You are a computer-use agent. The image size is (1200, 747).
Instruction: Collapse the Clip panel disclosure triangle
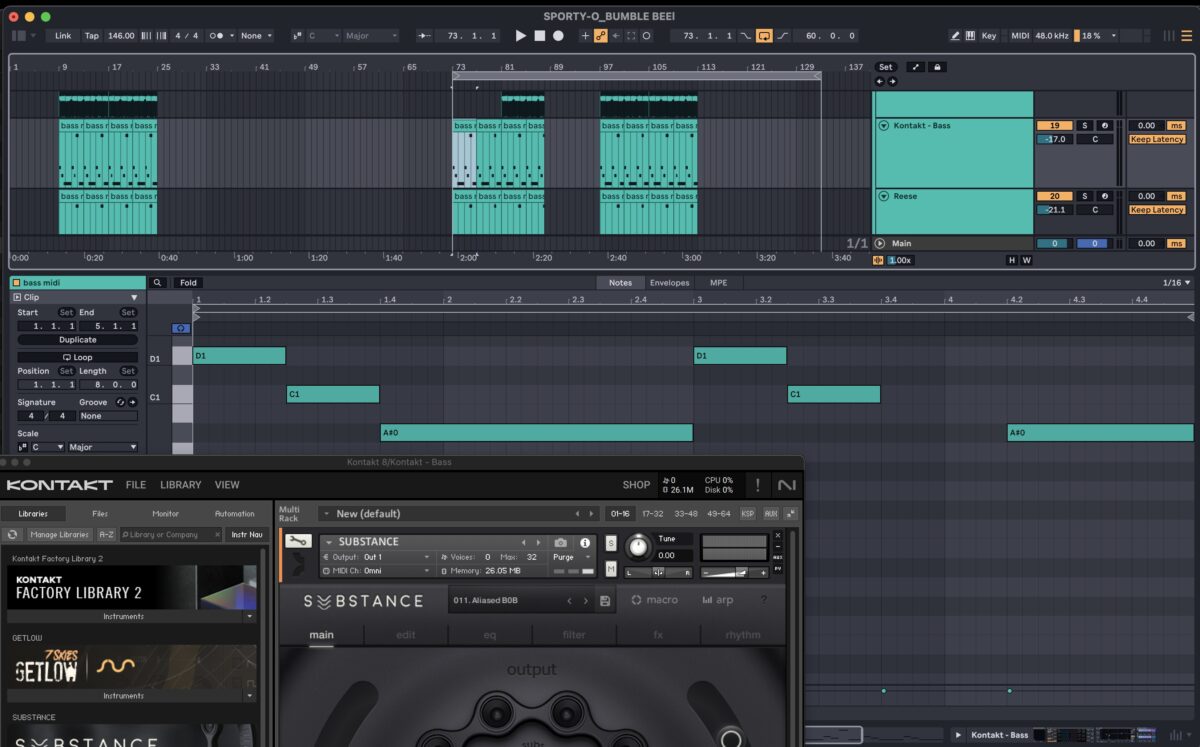(x=134, y=298)
